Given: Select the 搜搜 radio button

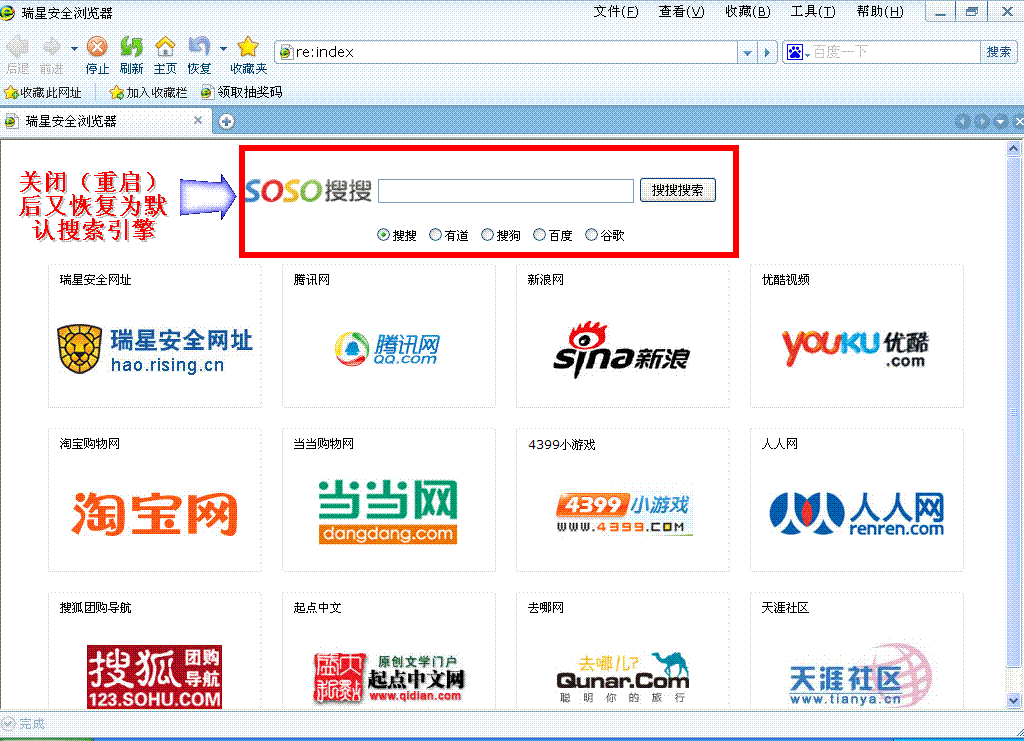Looking at the screenshot, I should (x=383, y=235).
